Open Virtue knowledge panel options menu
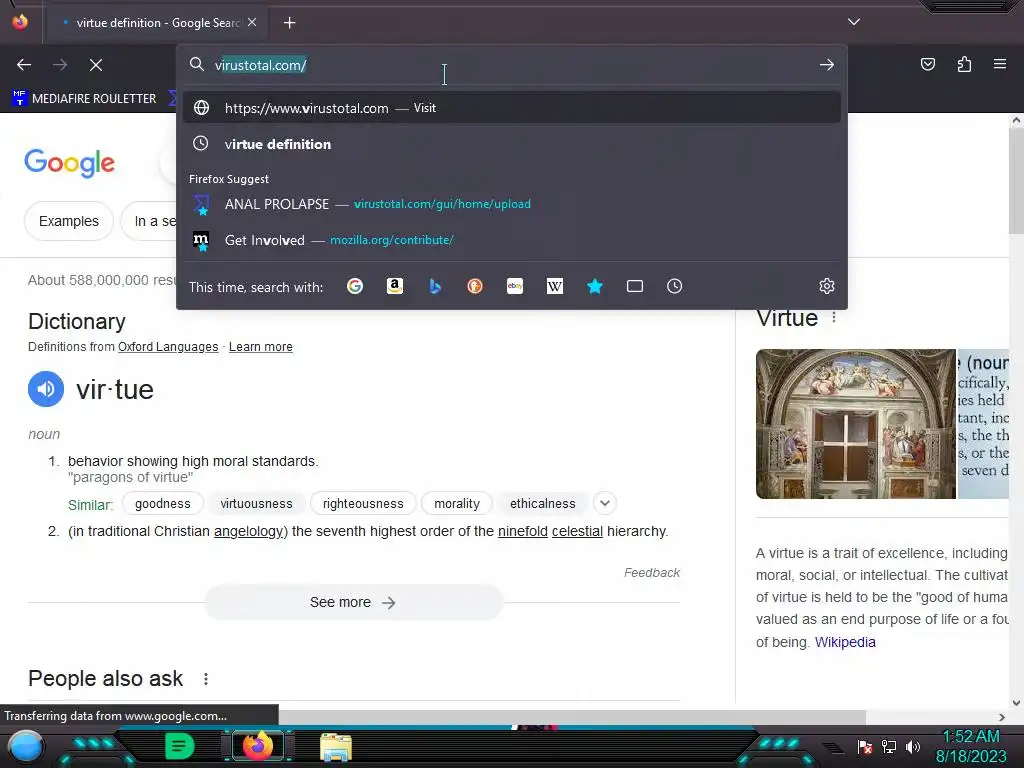The width and height of the screenshot is (1024, 768). (x=834, y=318)
